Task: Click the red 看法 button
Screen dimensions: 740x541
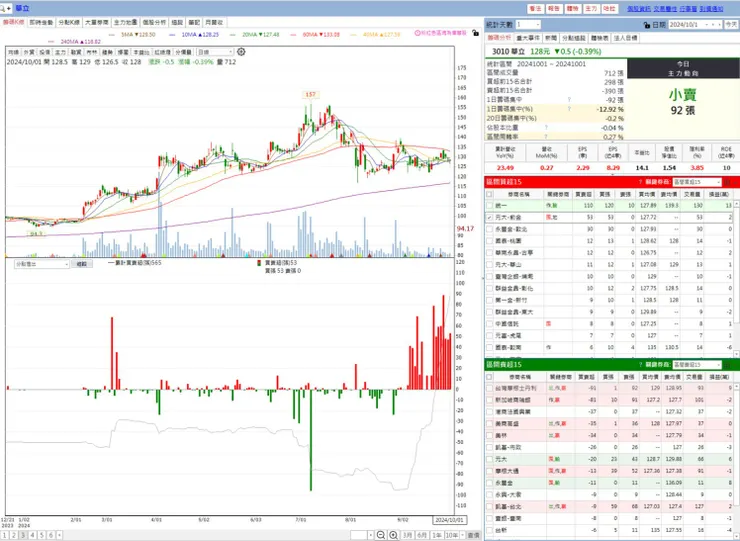Action: click(535, 8)
